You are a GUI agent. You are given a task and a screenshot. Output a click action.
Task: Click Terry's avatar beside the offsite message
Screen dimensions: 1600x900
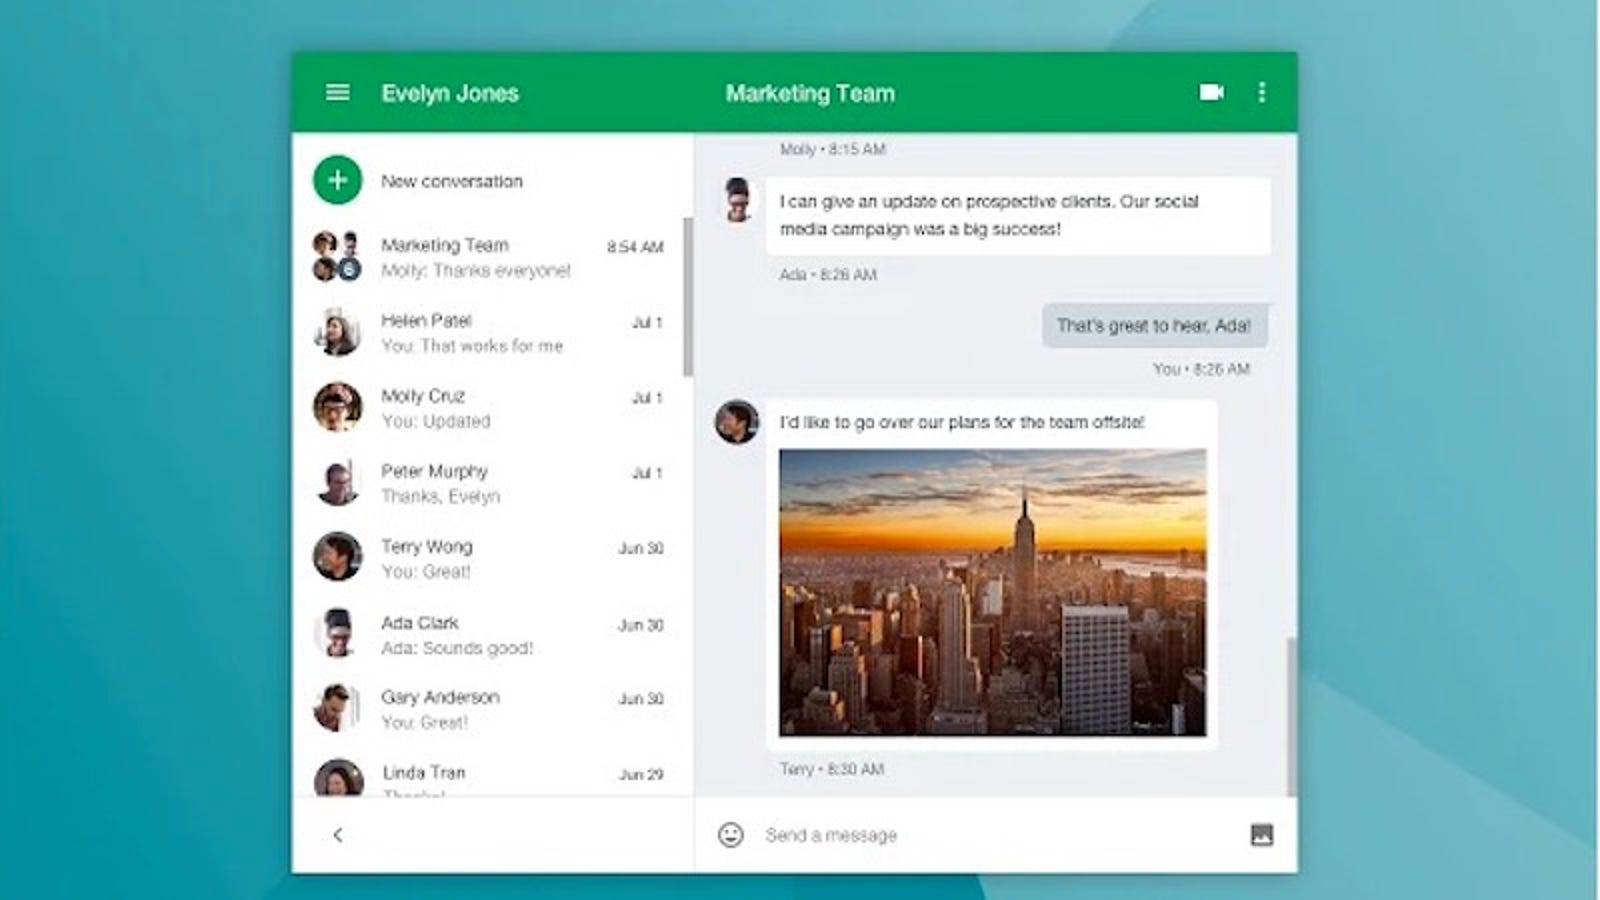tap(737, 422)
